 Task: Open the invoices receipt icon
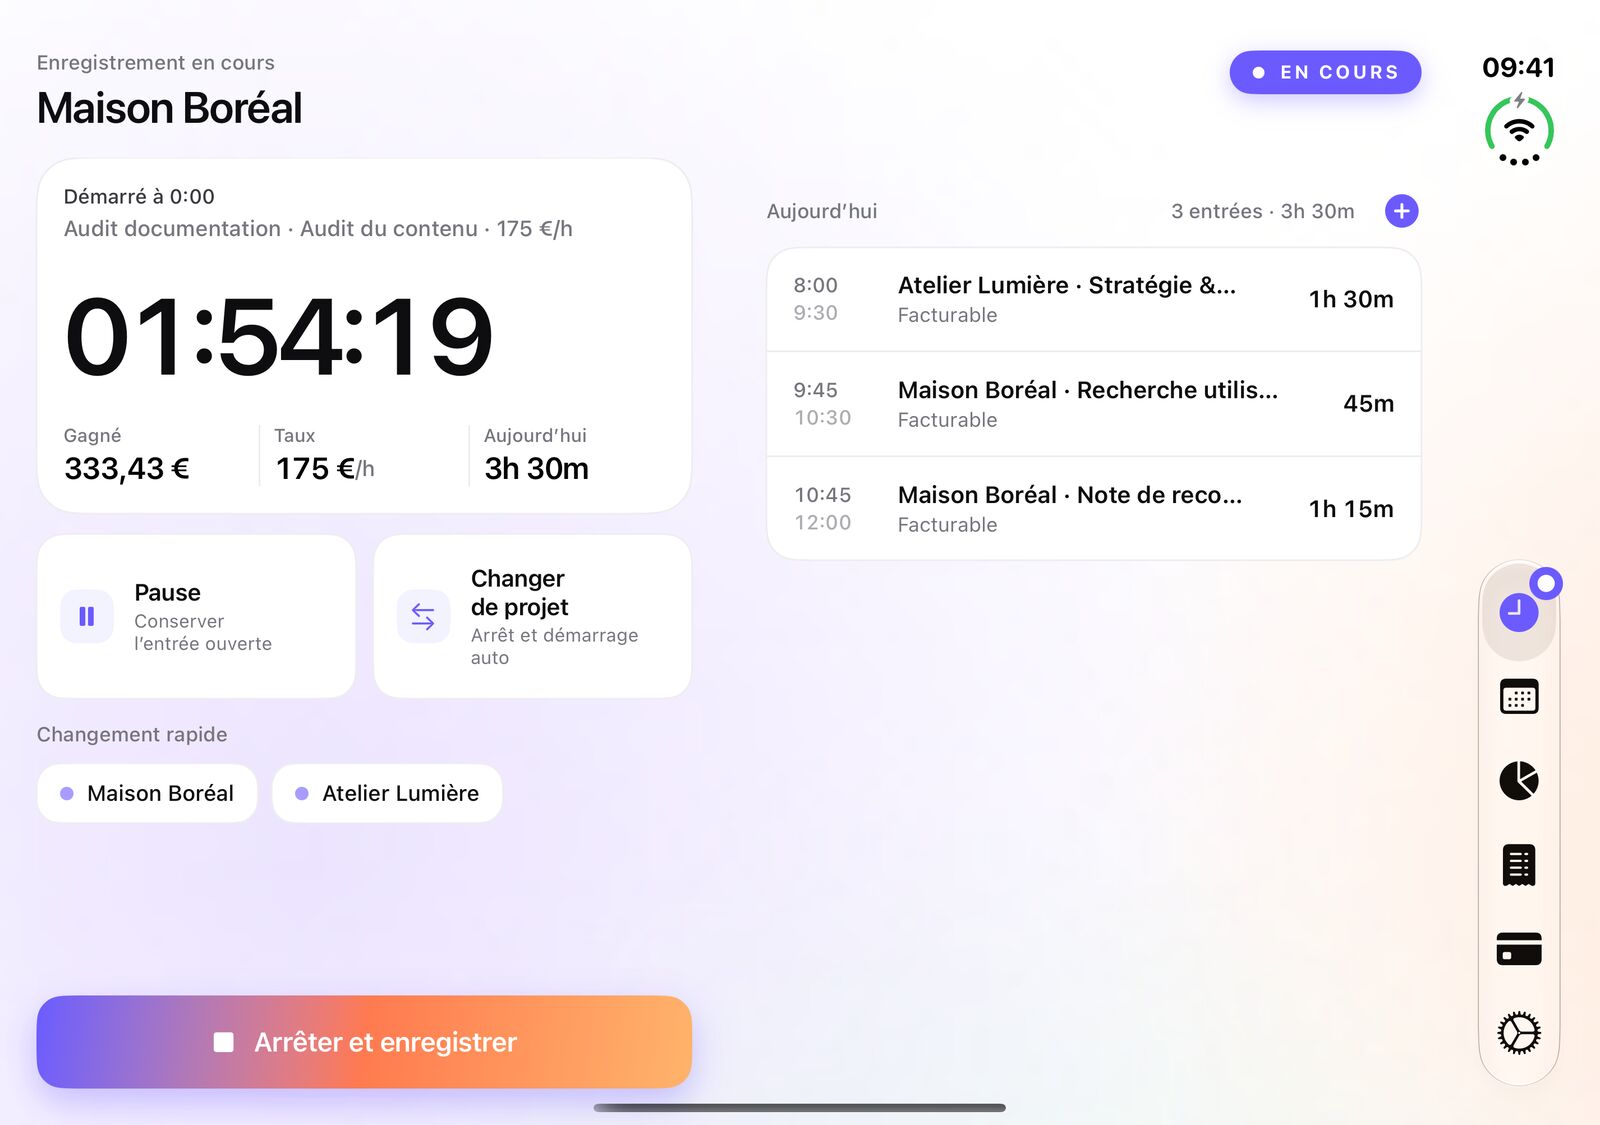pos(1518,864)
